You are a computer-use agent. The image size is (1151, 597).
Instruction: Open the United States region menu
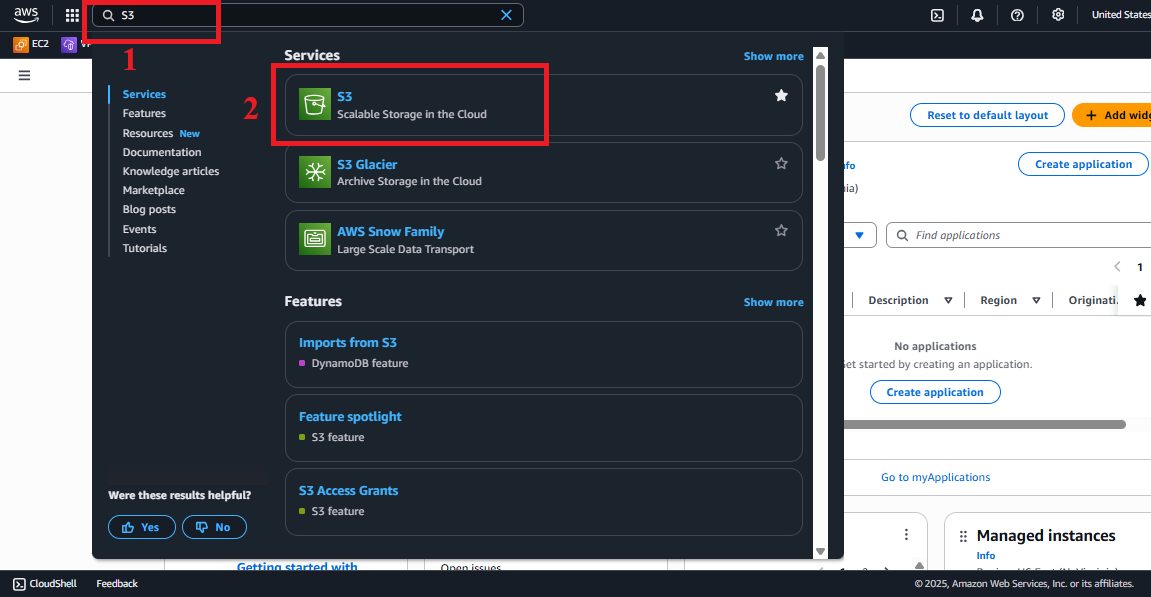coord(1121,15)
